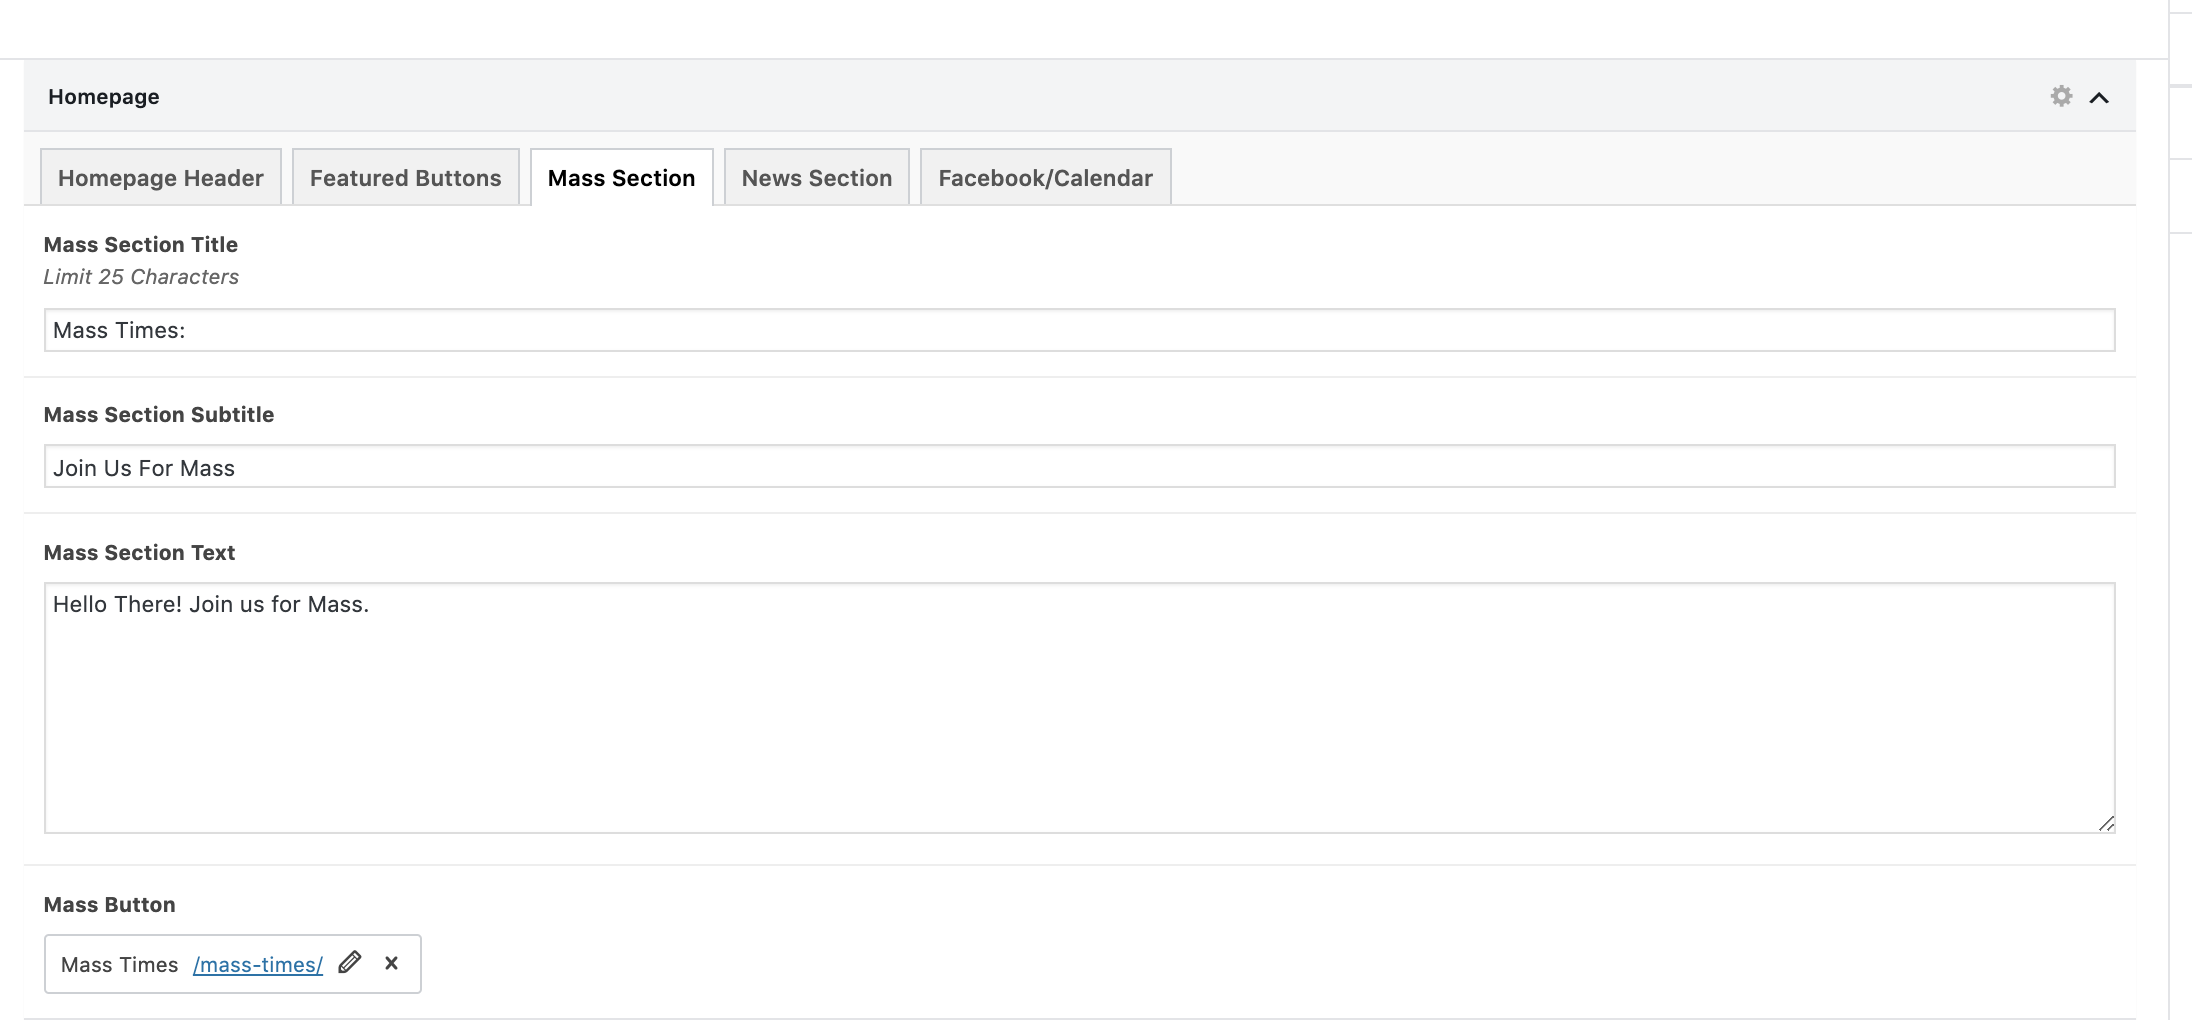Focus the Mass Section Title field

click(1078, 330)
